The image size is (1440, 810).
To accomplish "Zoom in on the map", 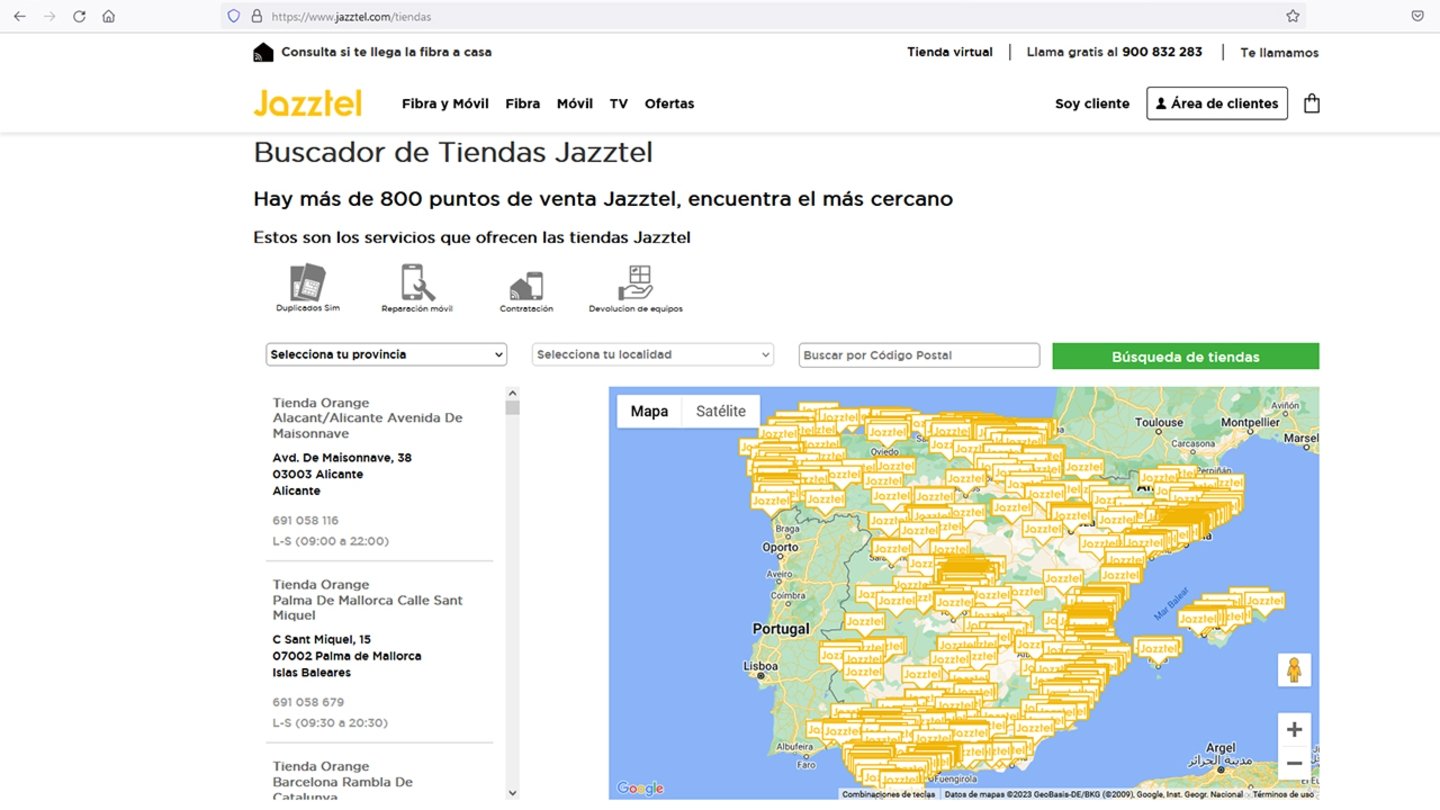I will pos(1294,729).
